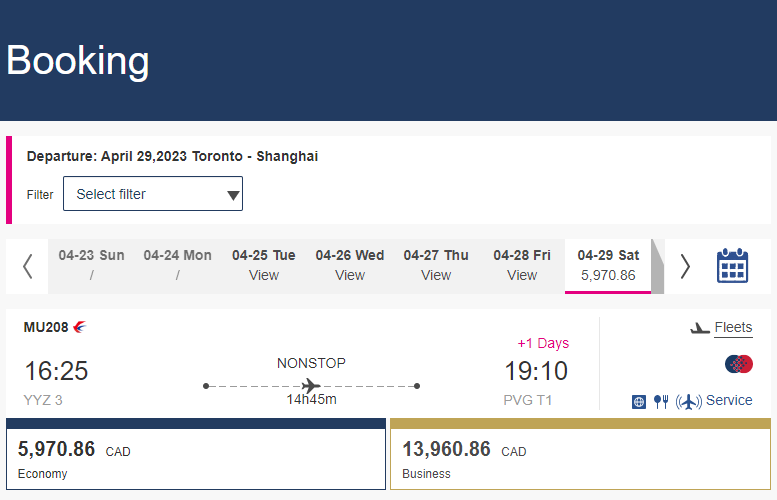Click the red and blue partner logo
Viewport: 777px width, 500px height.
point(739,364)
